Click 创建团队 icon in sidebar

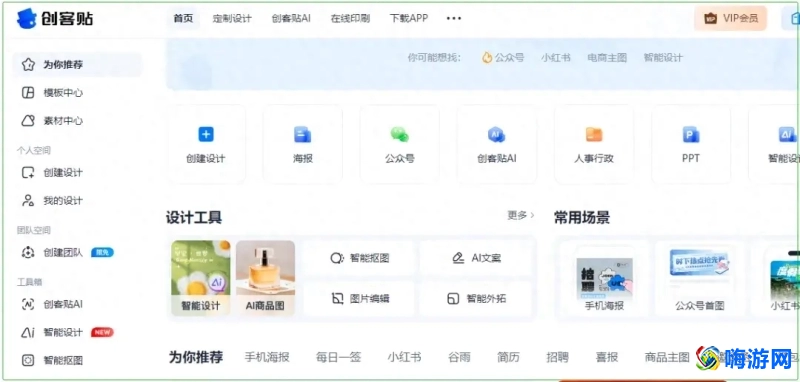click(x=28, y=252)
